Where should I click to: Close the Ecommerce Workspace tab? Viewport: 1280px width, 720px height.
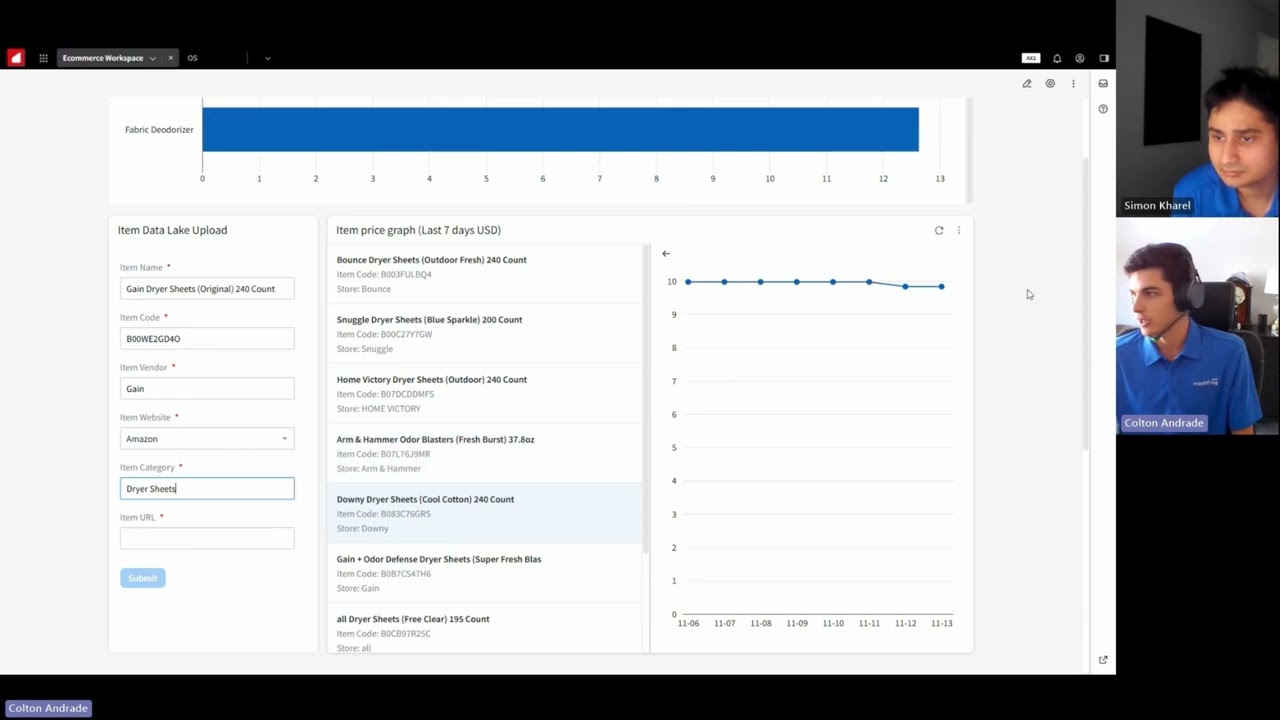tap(170, 58)
